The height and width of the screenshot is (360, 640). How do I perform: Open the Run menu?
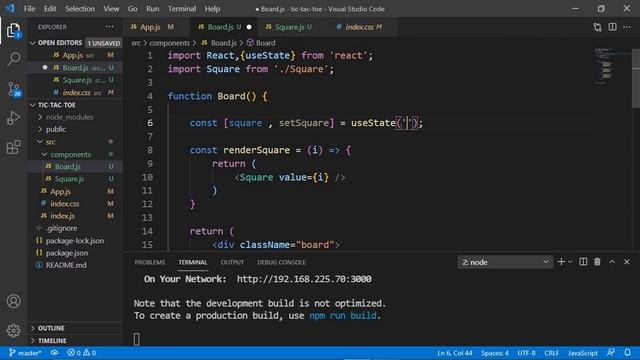(153, 9)
